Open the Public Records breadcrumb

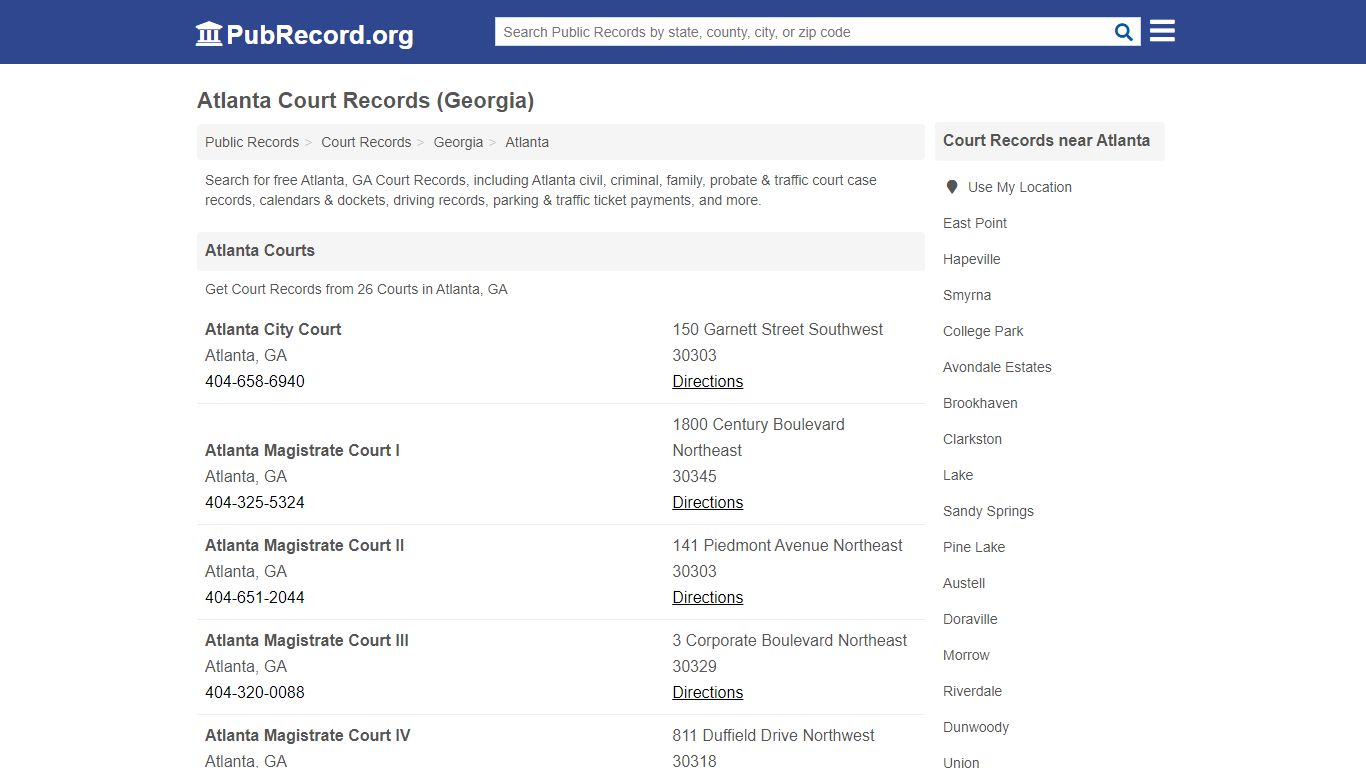[x=252, y=142]
